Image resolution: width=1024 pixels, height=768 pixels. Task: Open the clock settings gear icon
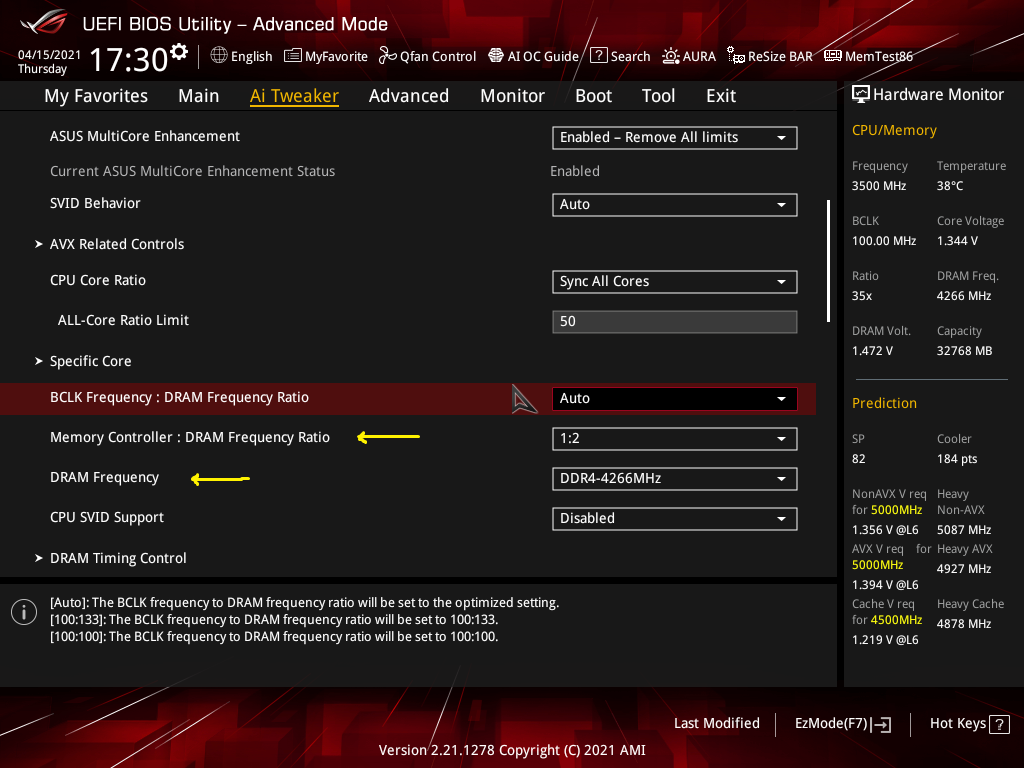pos(178,52)
